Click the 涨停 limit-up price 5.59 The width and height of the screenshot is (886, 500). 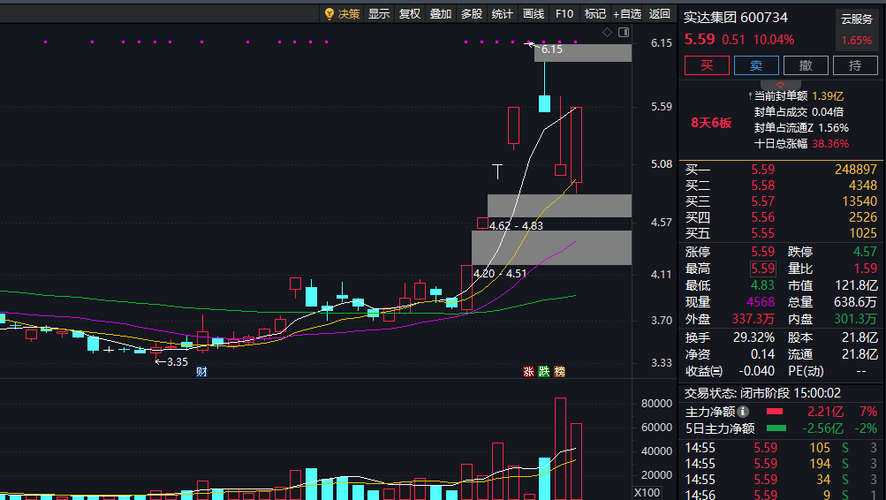click(x=763, y=251)
